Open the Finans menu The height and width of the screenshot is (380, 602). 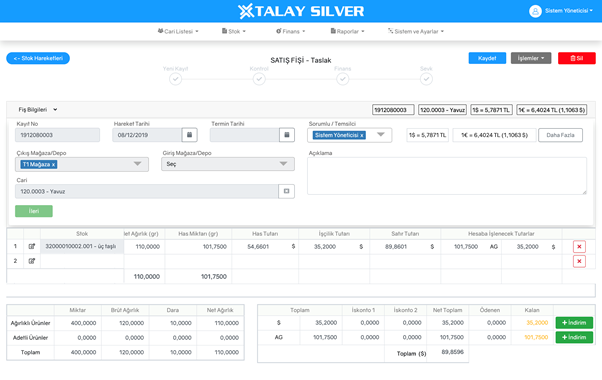290,31
